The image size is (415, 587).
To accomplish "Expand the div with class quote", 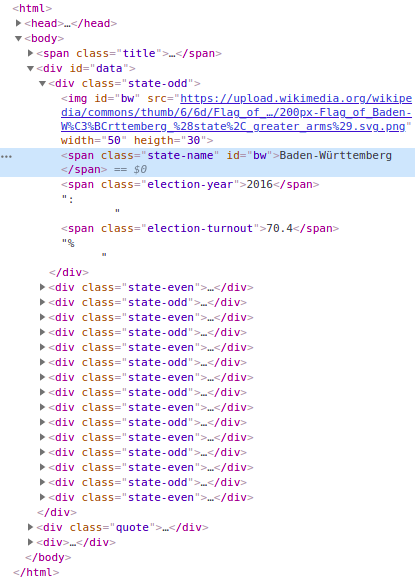I will point(30,527).
